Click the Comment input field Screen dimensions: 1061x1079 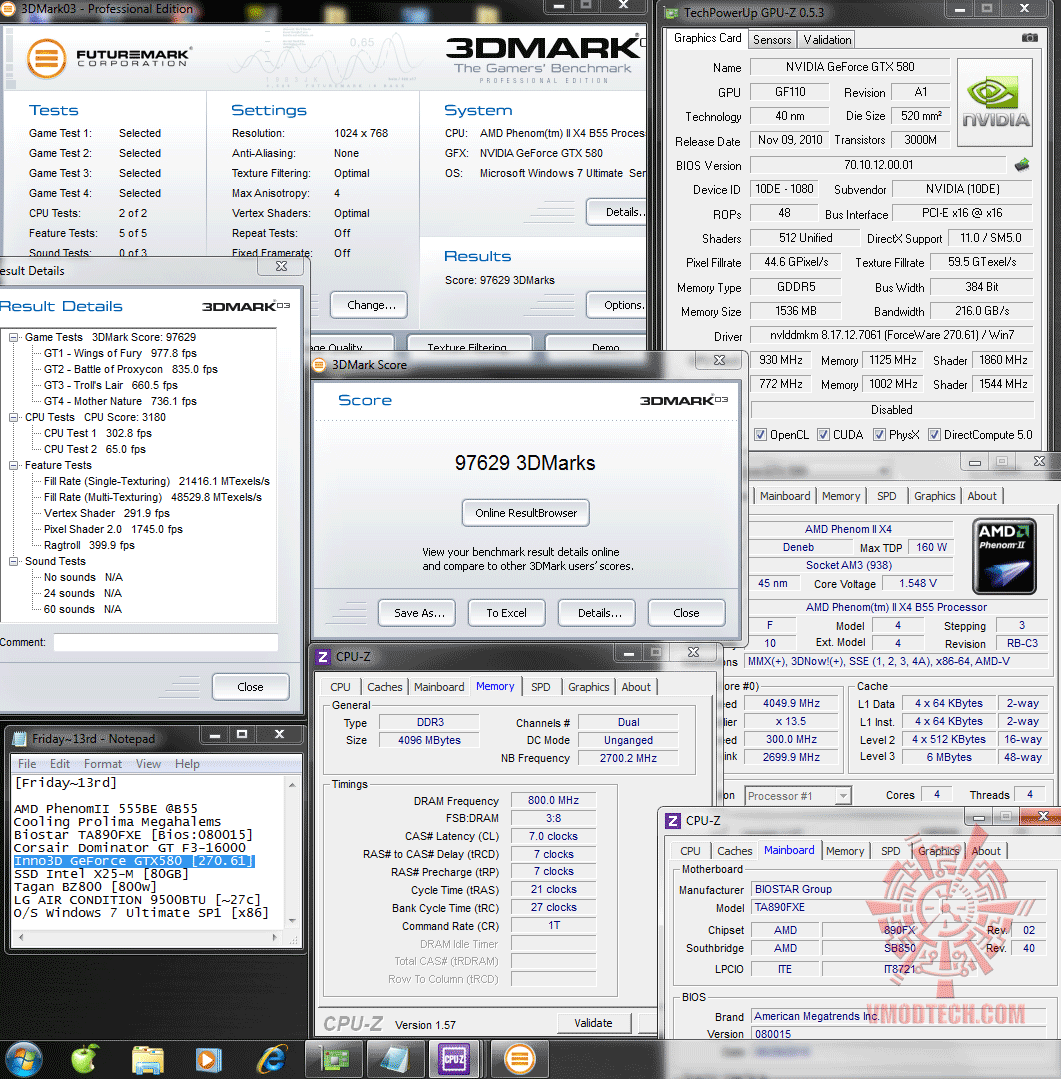pyautogui.click(x=166, y=642)
